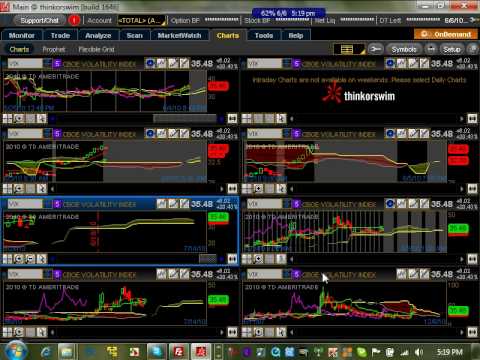Viewport: 480px width, 360px height.
Task: Click the grid crosshair icon below the top-left chart
Action: 7,118
